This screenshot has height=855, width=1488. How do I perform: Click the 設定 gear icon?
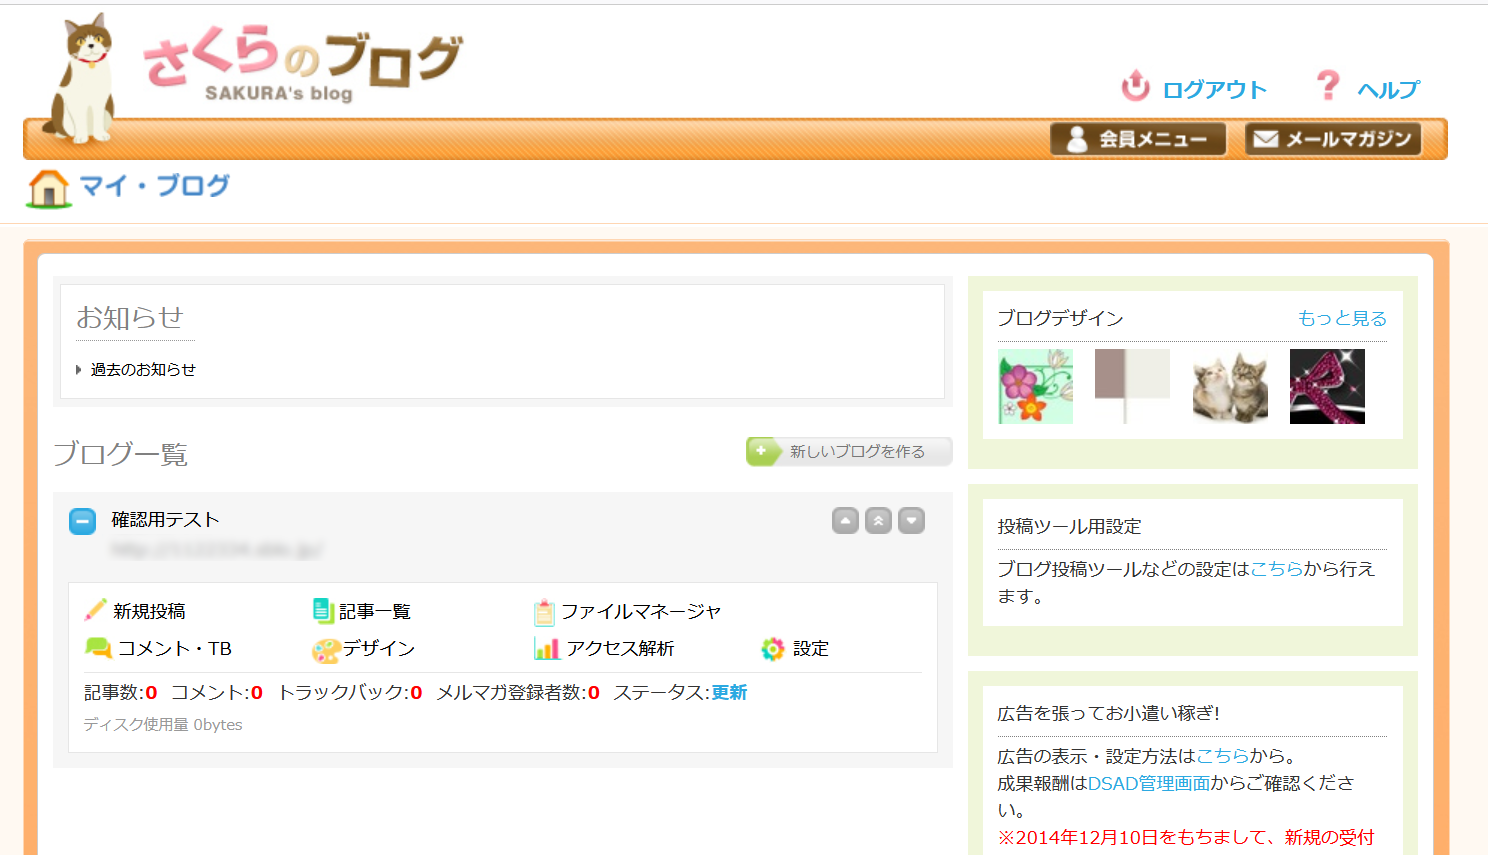pyautogui.click(x=773, y=649)
